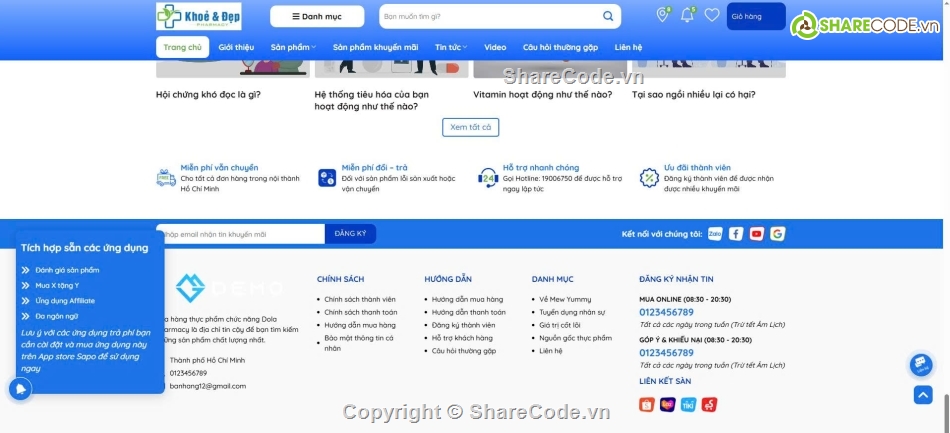This screenshot has height=433, width=950.
Task: Open the Tiki marketplace icon
Action: tap(688, 405)
